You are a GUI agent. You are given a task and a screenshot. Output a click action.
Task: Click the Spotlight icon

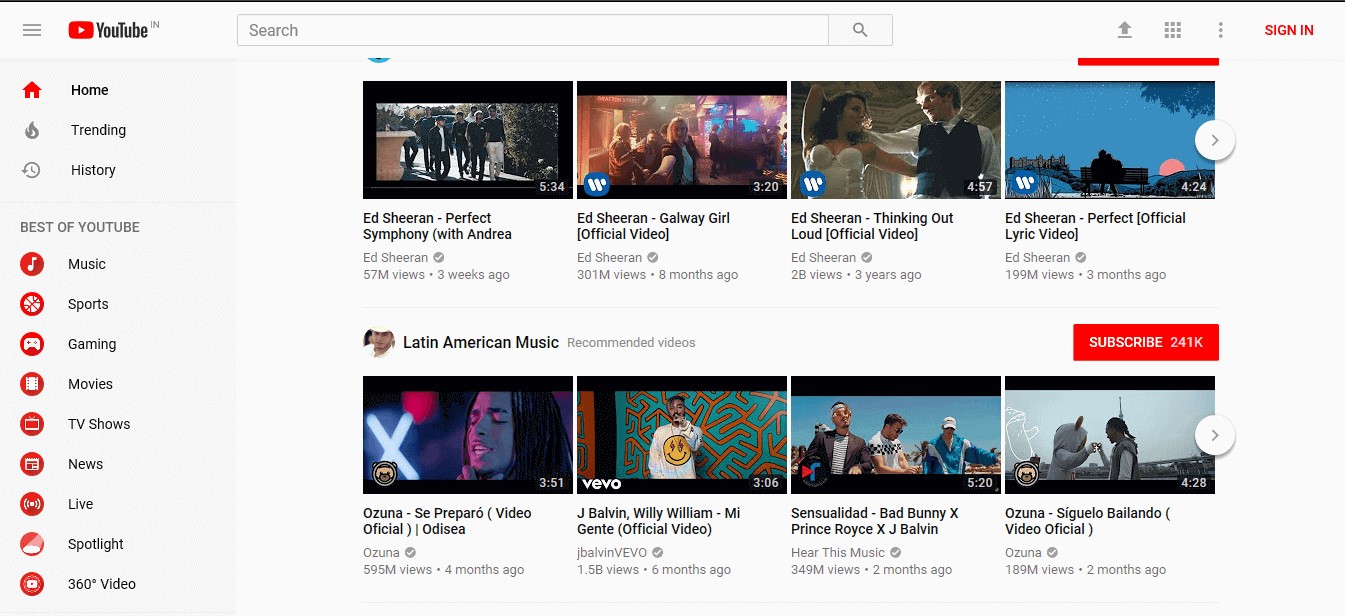click(32, 544)
